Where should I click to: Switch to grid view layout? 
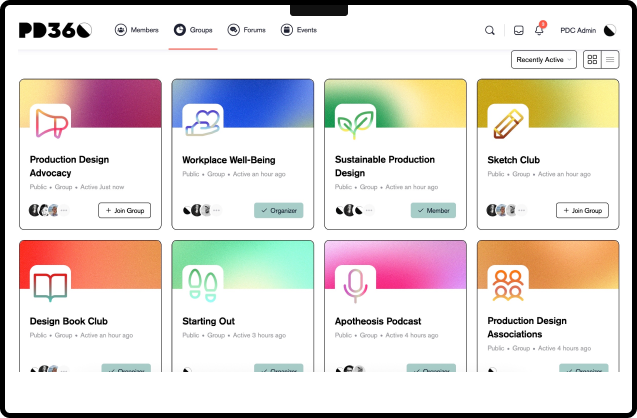click(x=592, y=60)
